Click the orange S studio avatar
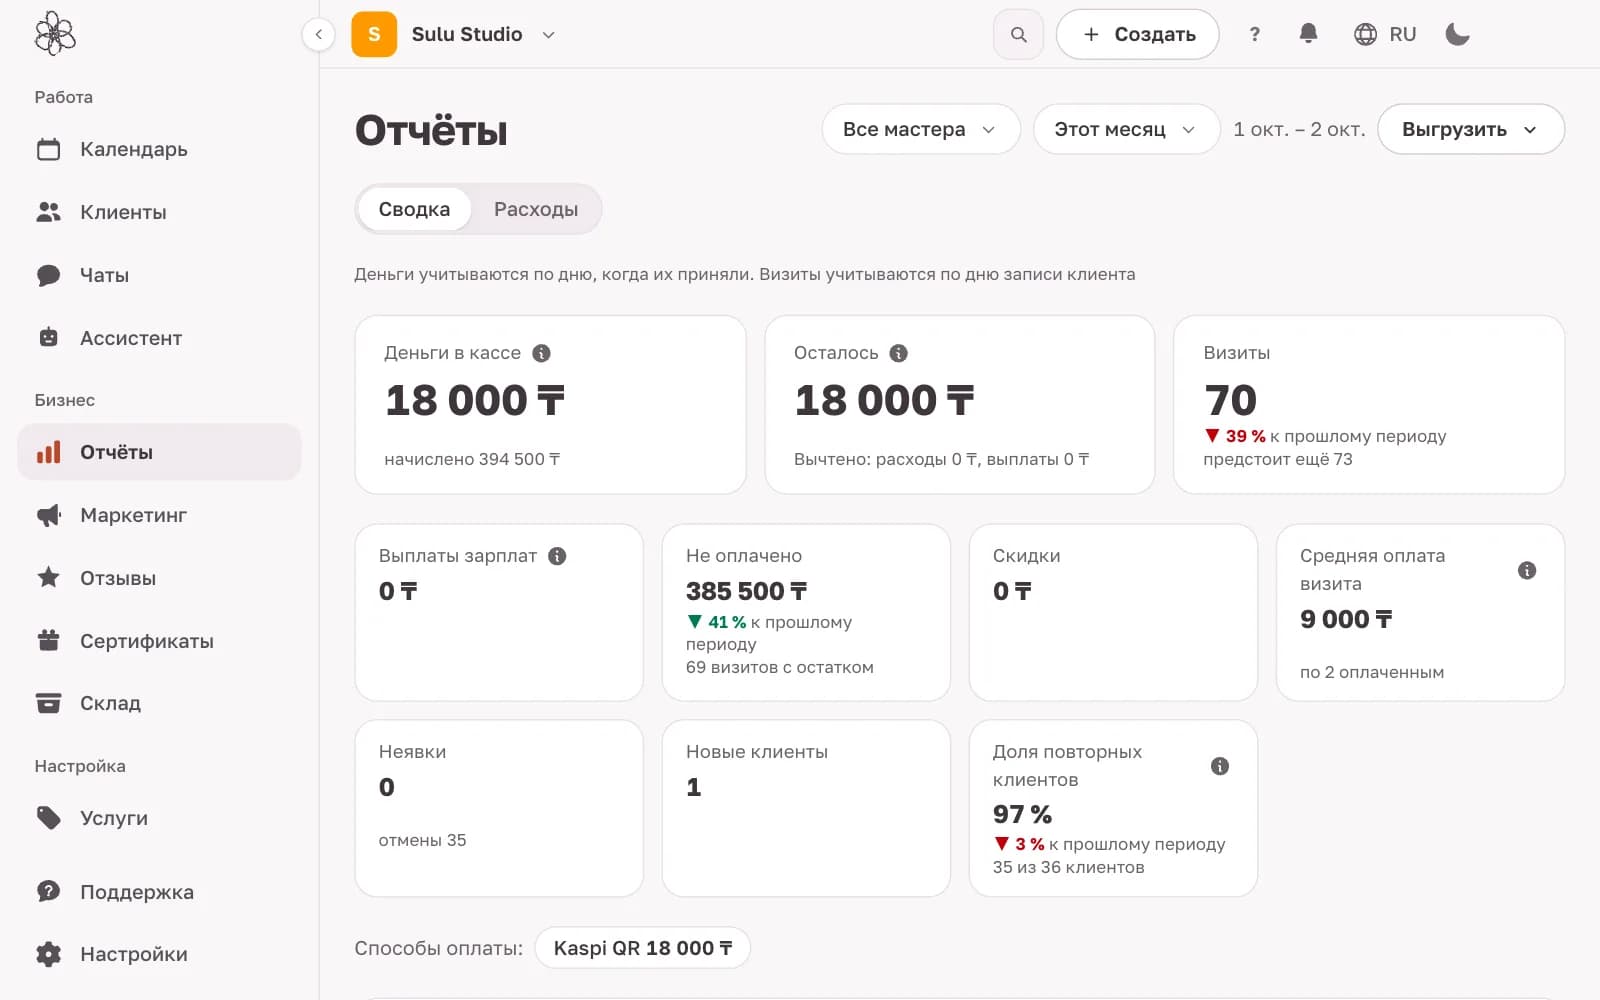Image resolution: width=1600 pixels, height=1000 pixels. [x=374, y=34]
